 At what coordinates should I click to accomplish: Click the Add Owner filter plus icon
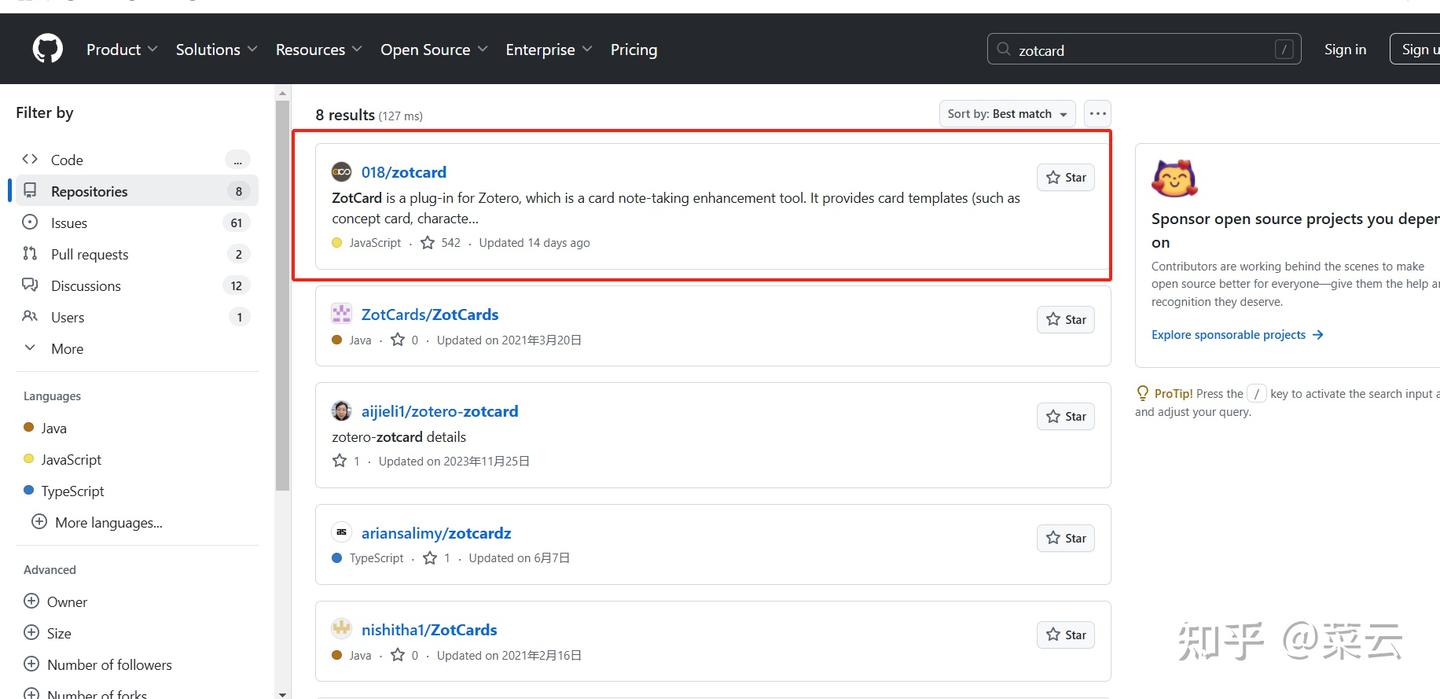click(x=32, y=602)
